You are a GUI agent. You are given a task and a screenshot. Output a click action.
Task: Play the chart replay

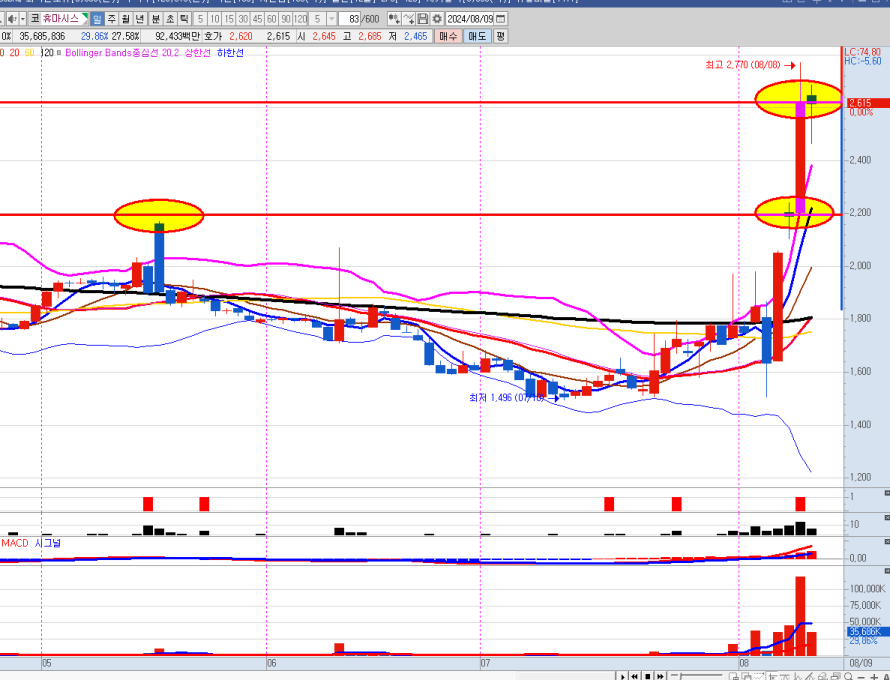pyautogui.click(x=623, y=676)
